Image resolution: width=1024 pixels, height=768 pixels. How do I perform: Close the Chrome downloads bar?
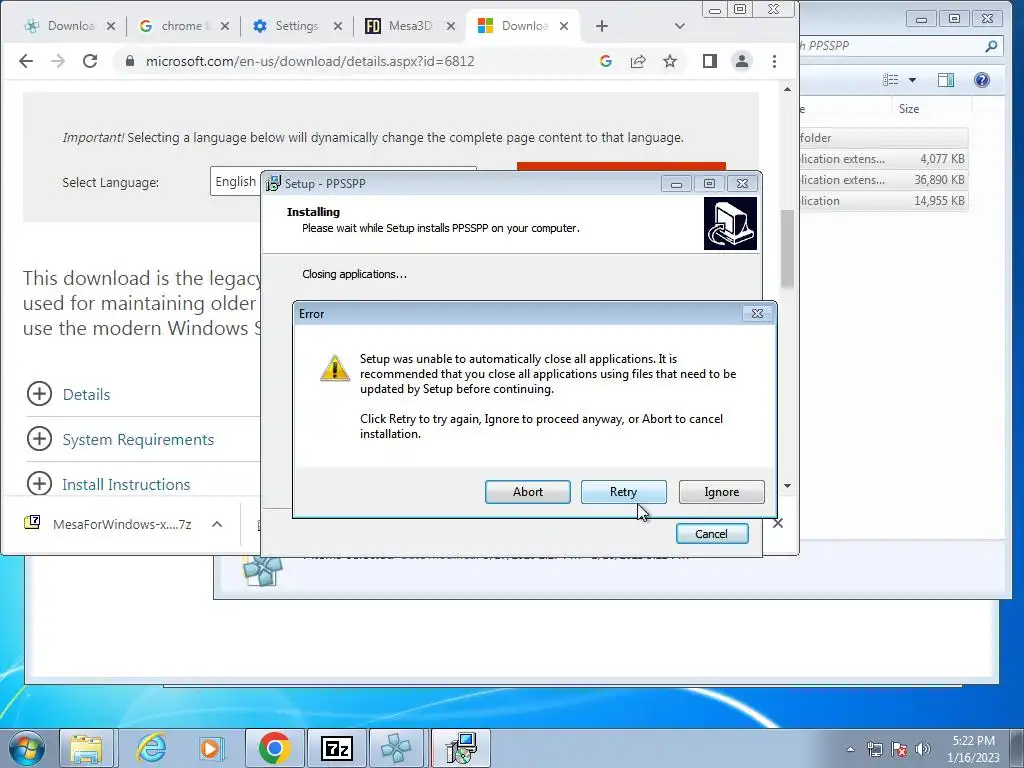778,523
